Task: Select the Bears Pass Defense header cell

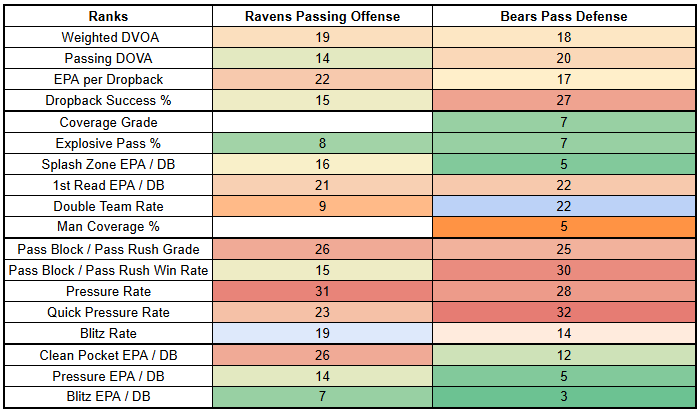Action: coord(567,18)
